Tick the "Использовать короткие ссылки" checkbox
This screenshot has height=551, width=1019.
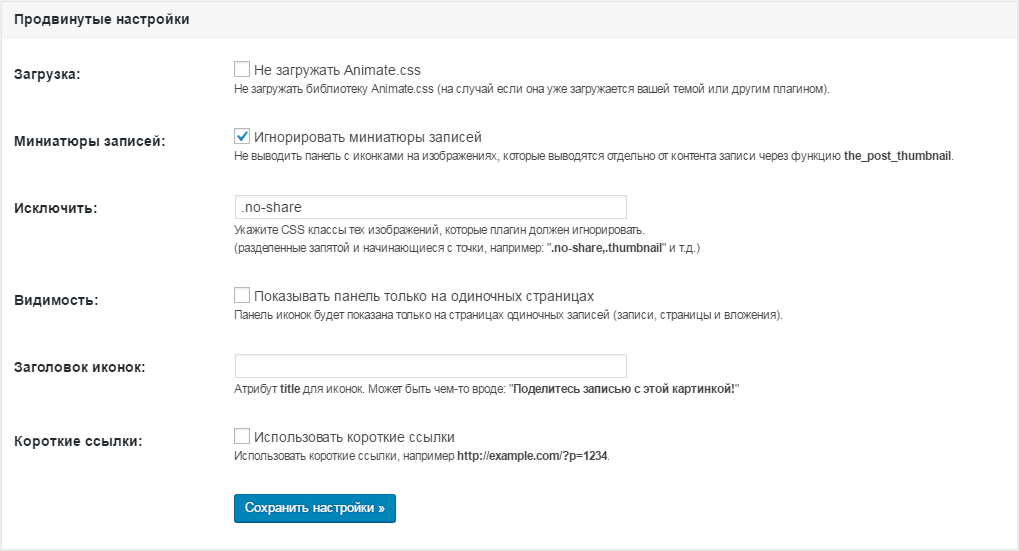pos(242,436)
